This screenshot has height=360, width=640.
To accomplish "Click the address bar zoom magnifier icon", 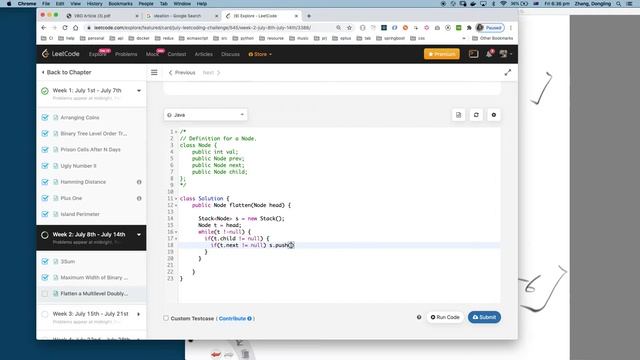I will pyautogui.click(x=338, y=28).
